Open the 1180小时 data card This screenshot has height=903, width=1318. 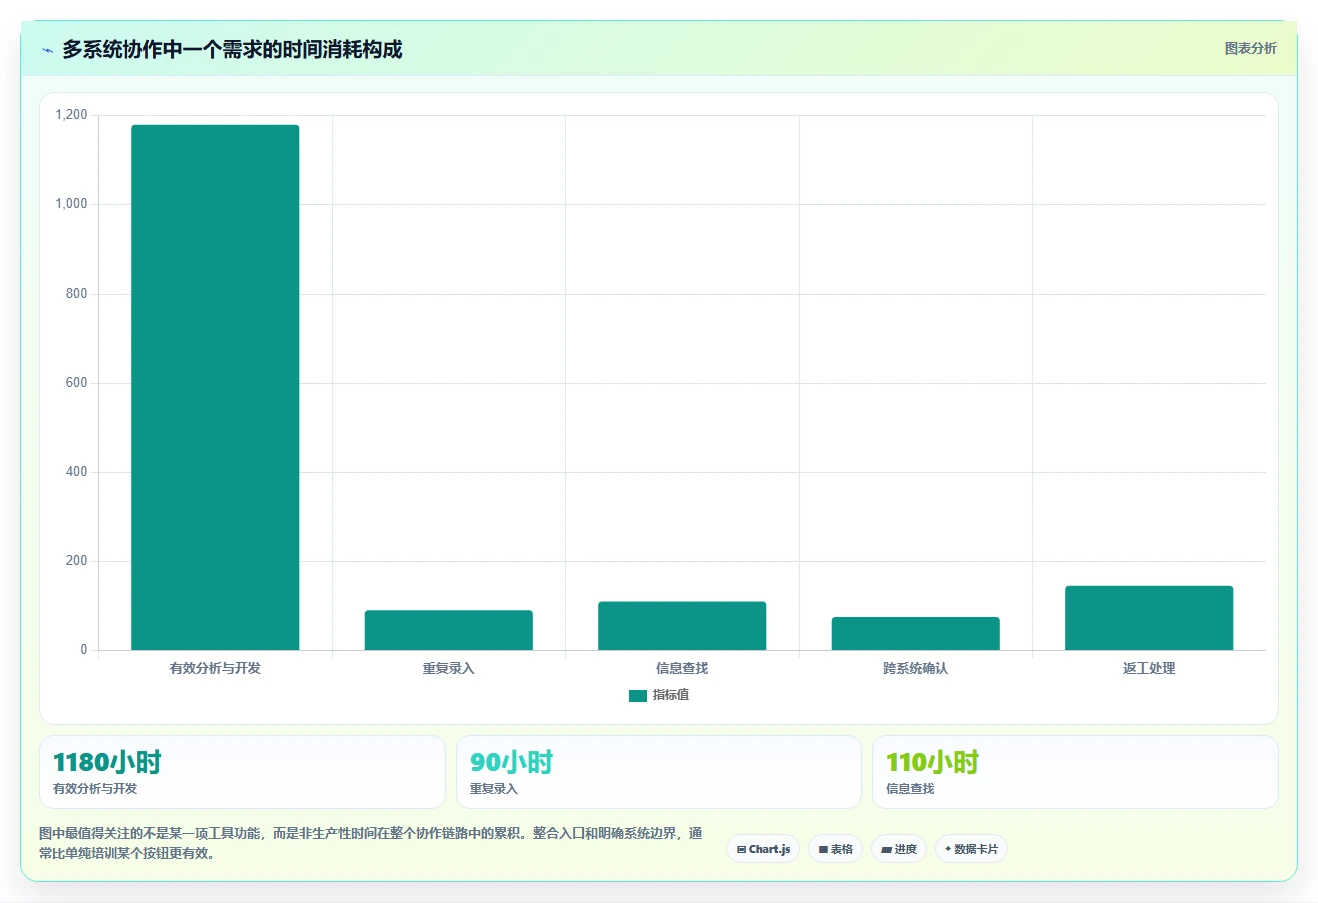point(242,772)
